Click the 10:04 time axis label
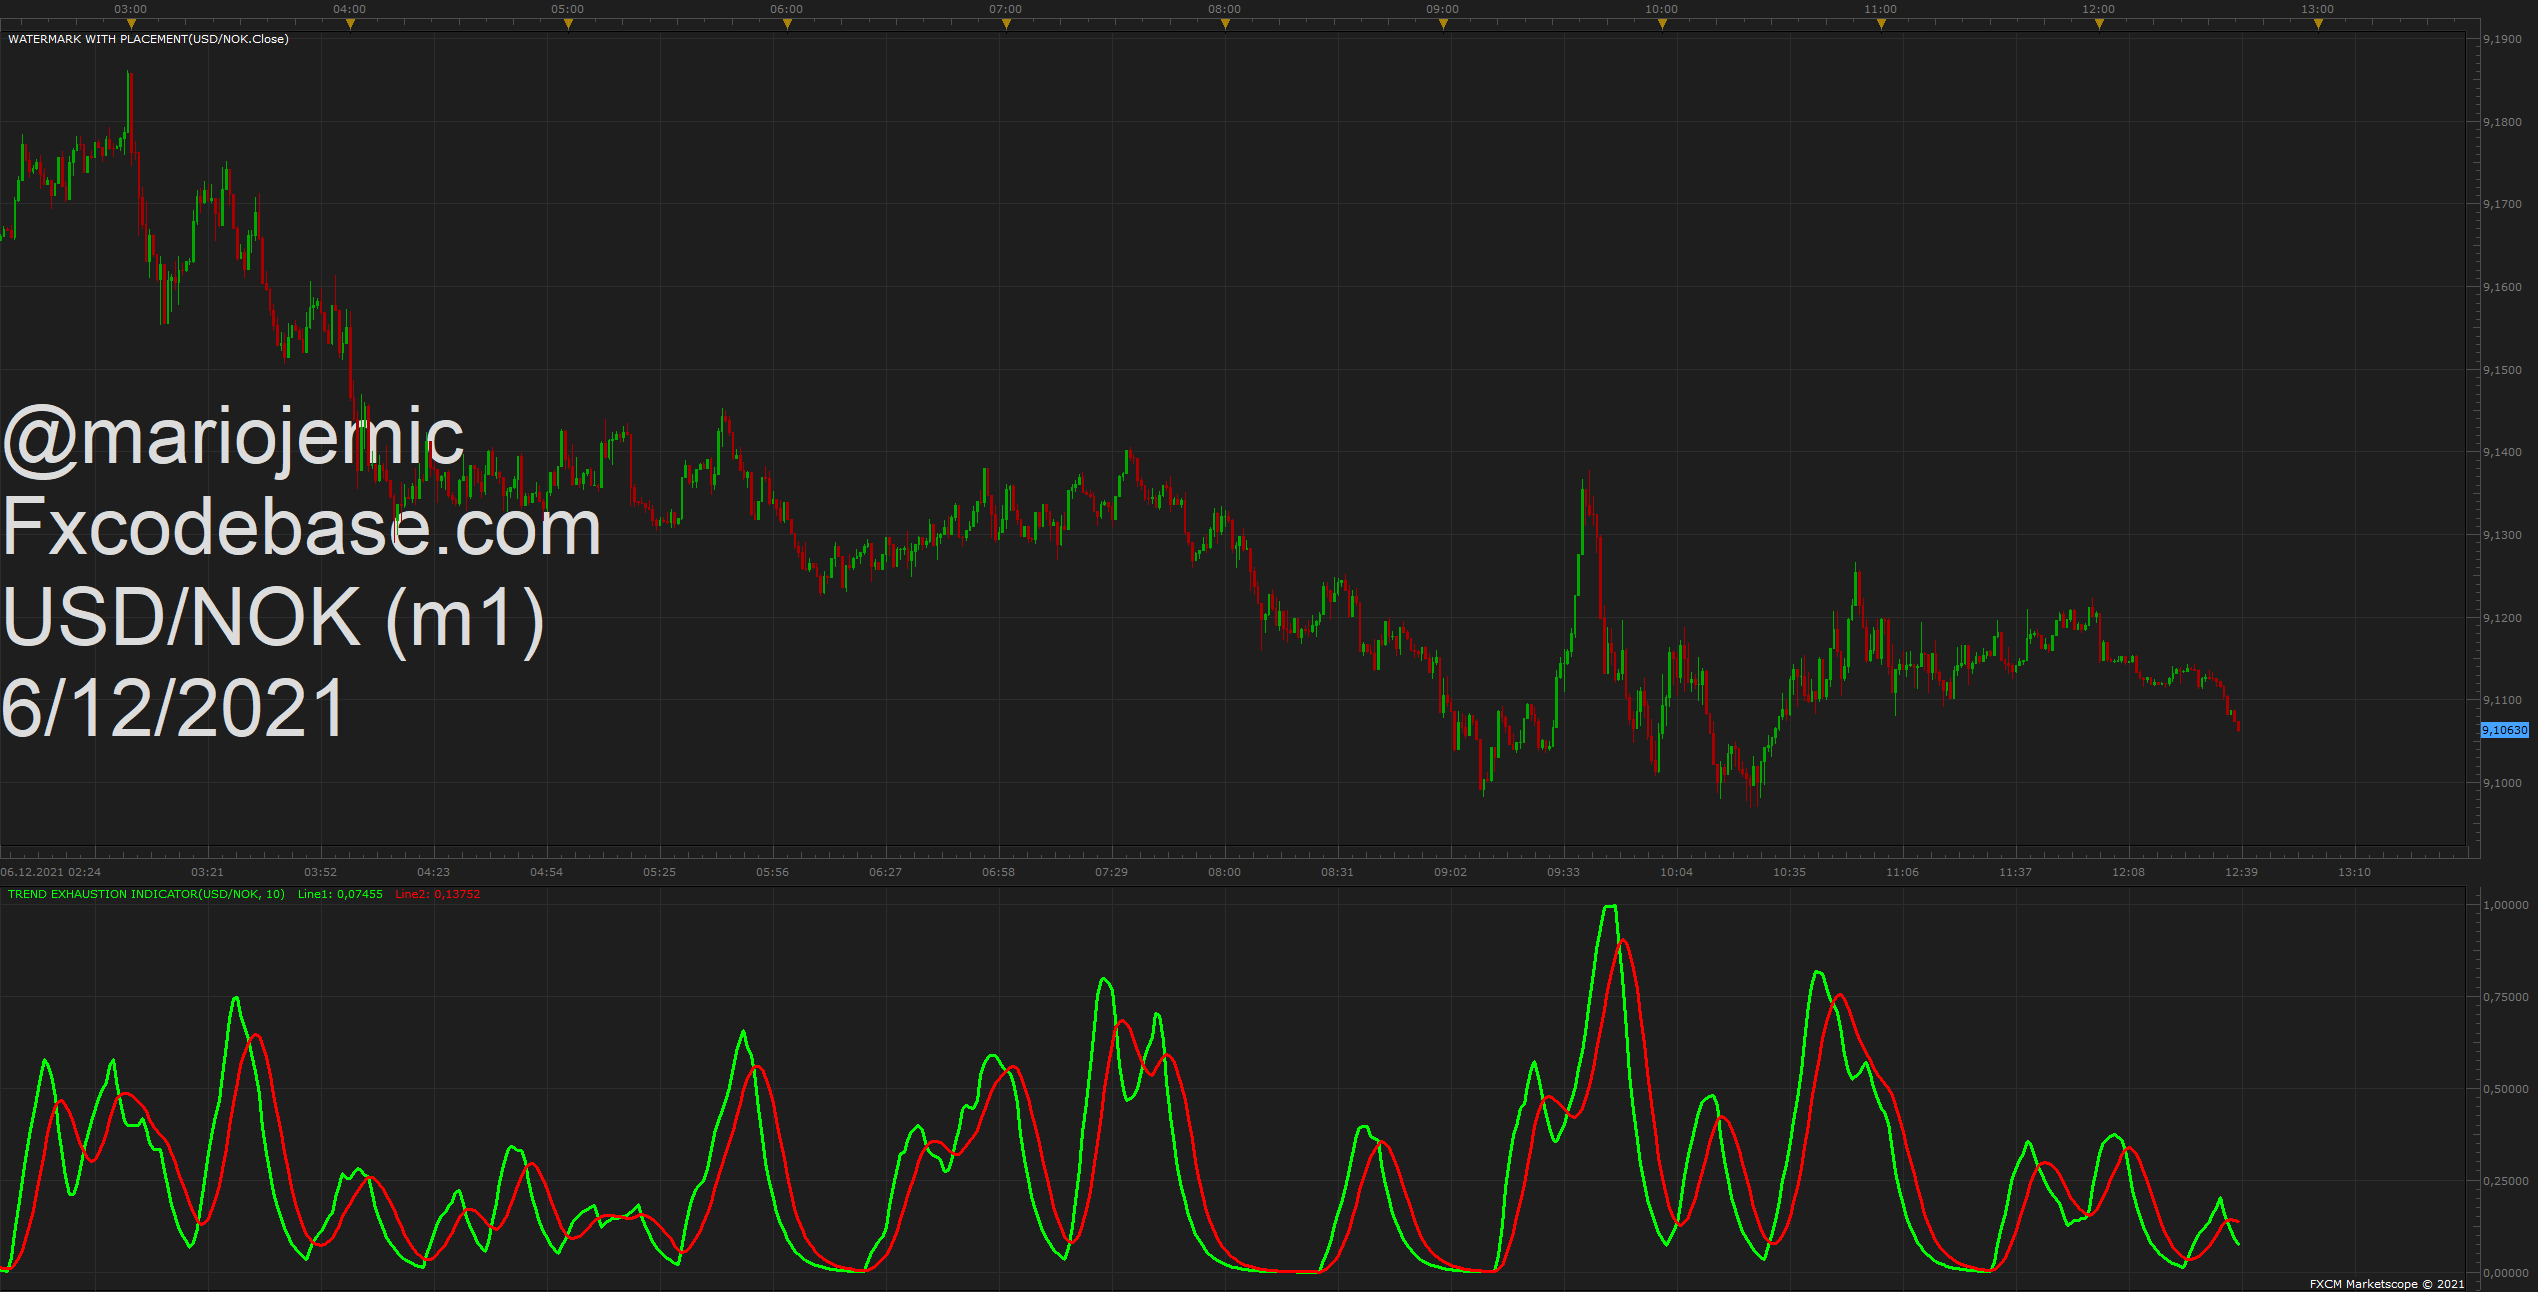2538x1292 pixels. 1676,872
